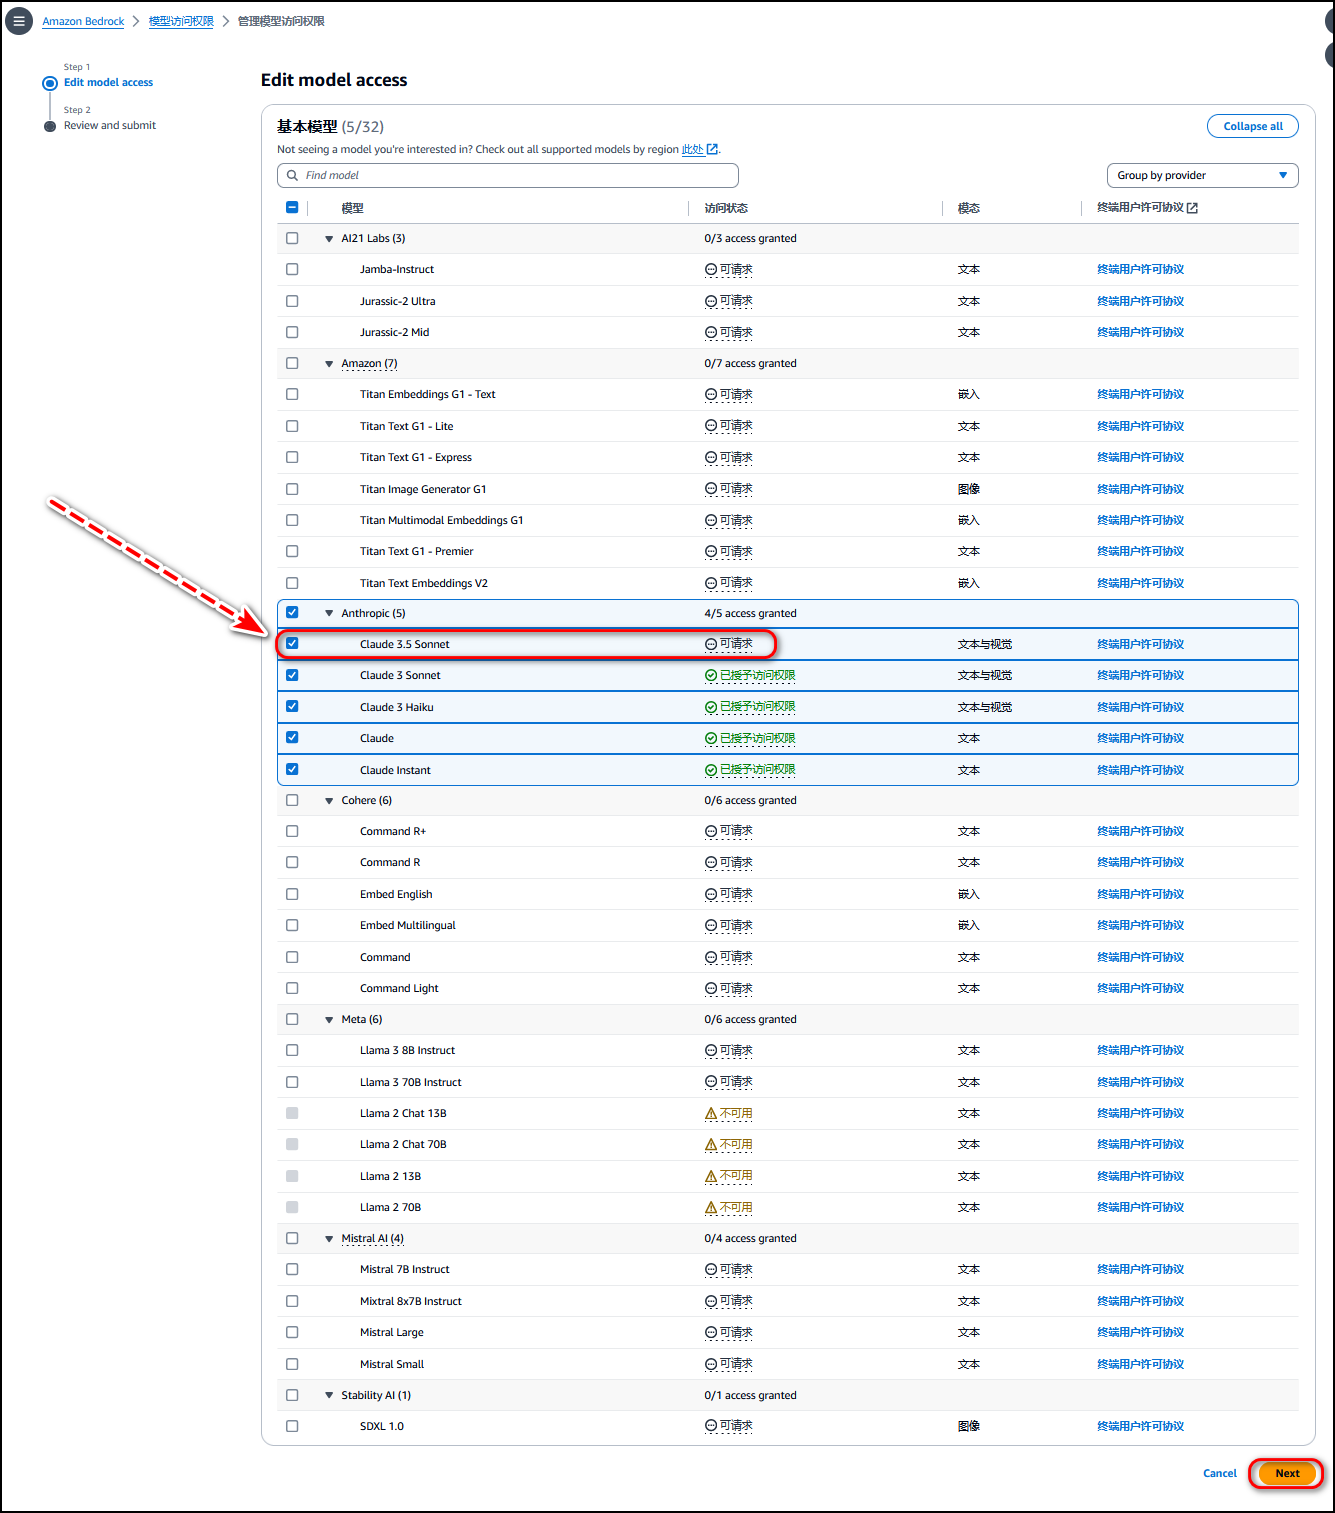This screenshot has height=1513, width=1335.
Task: Click the status icon for Titan Text Embeddings V2
Action: pos(711,583)
